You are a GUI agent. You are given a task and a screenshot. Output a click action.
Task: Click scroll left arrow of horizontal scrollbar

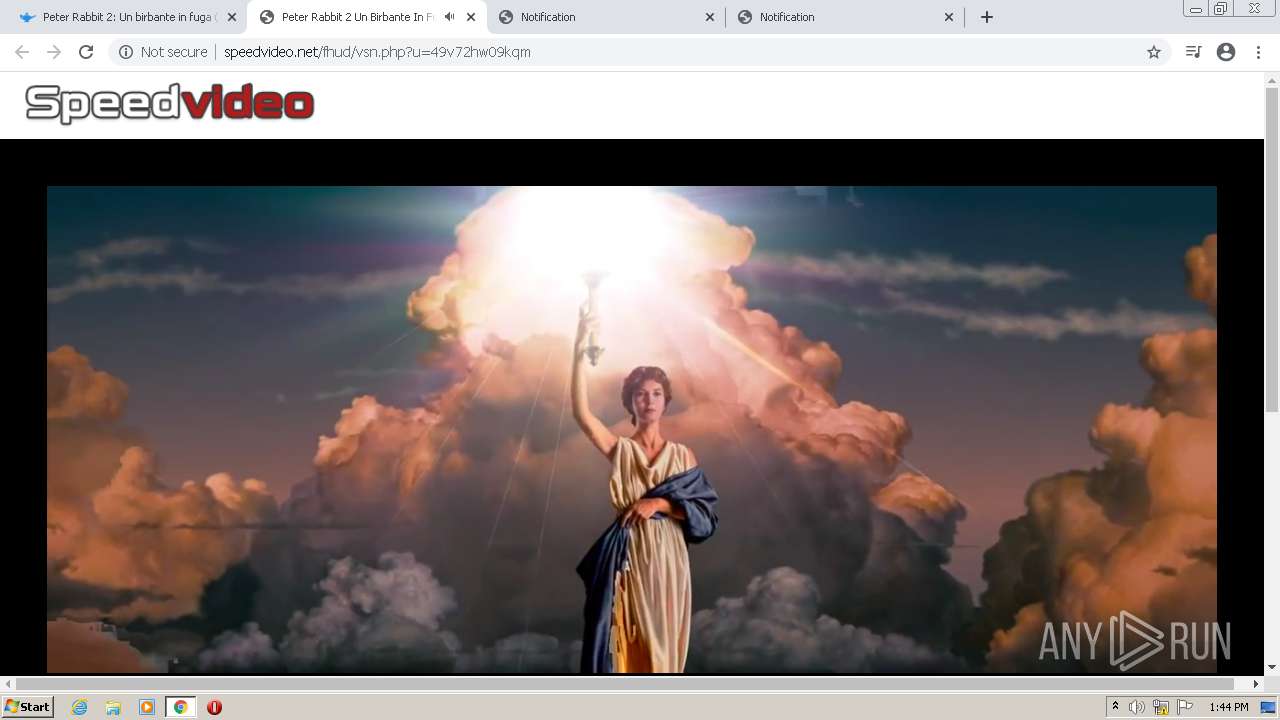[8, 684]
